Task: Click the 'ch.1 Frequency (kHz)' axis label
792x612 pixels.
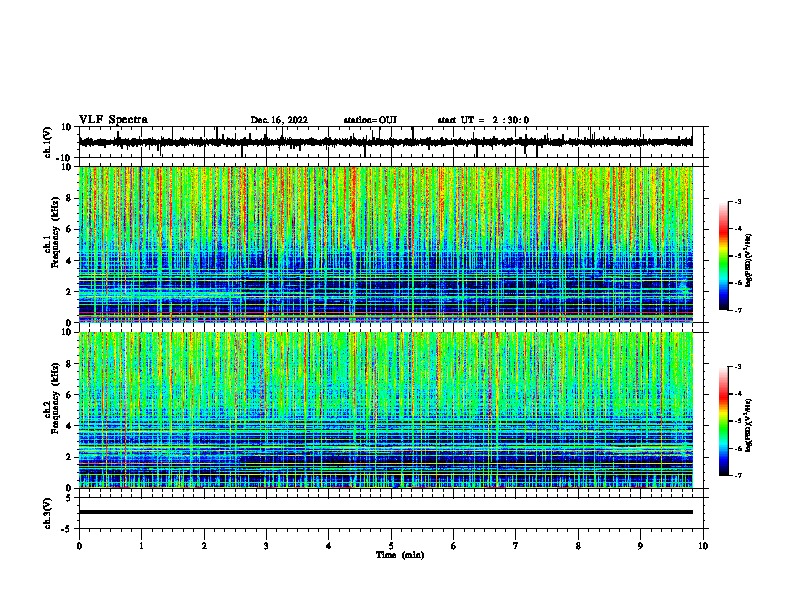Action: [x=52, y=232]
